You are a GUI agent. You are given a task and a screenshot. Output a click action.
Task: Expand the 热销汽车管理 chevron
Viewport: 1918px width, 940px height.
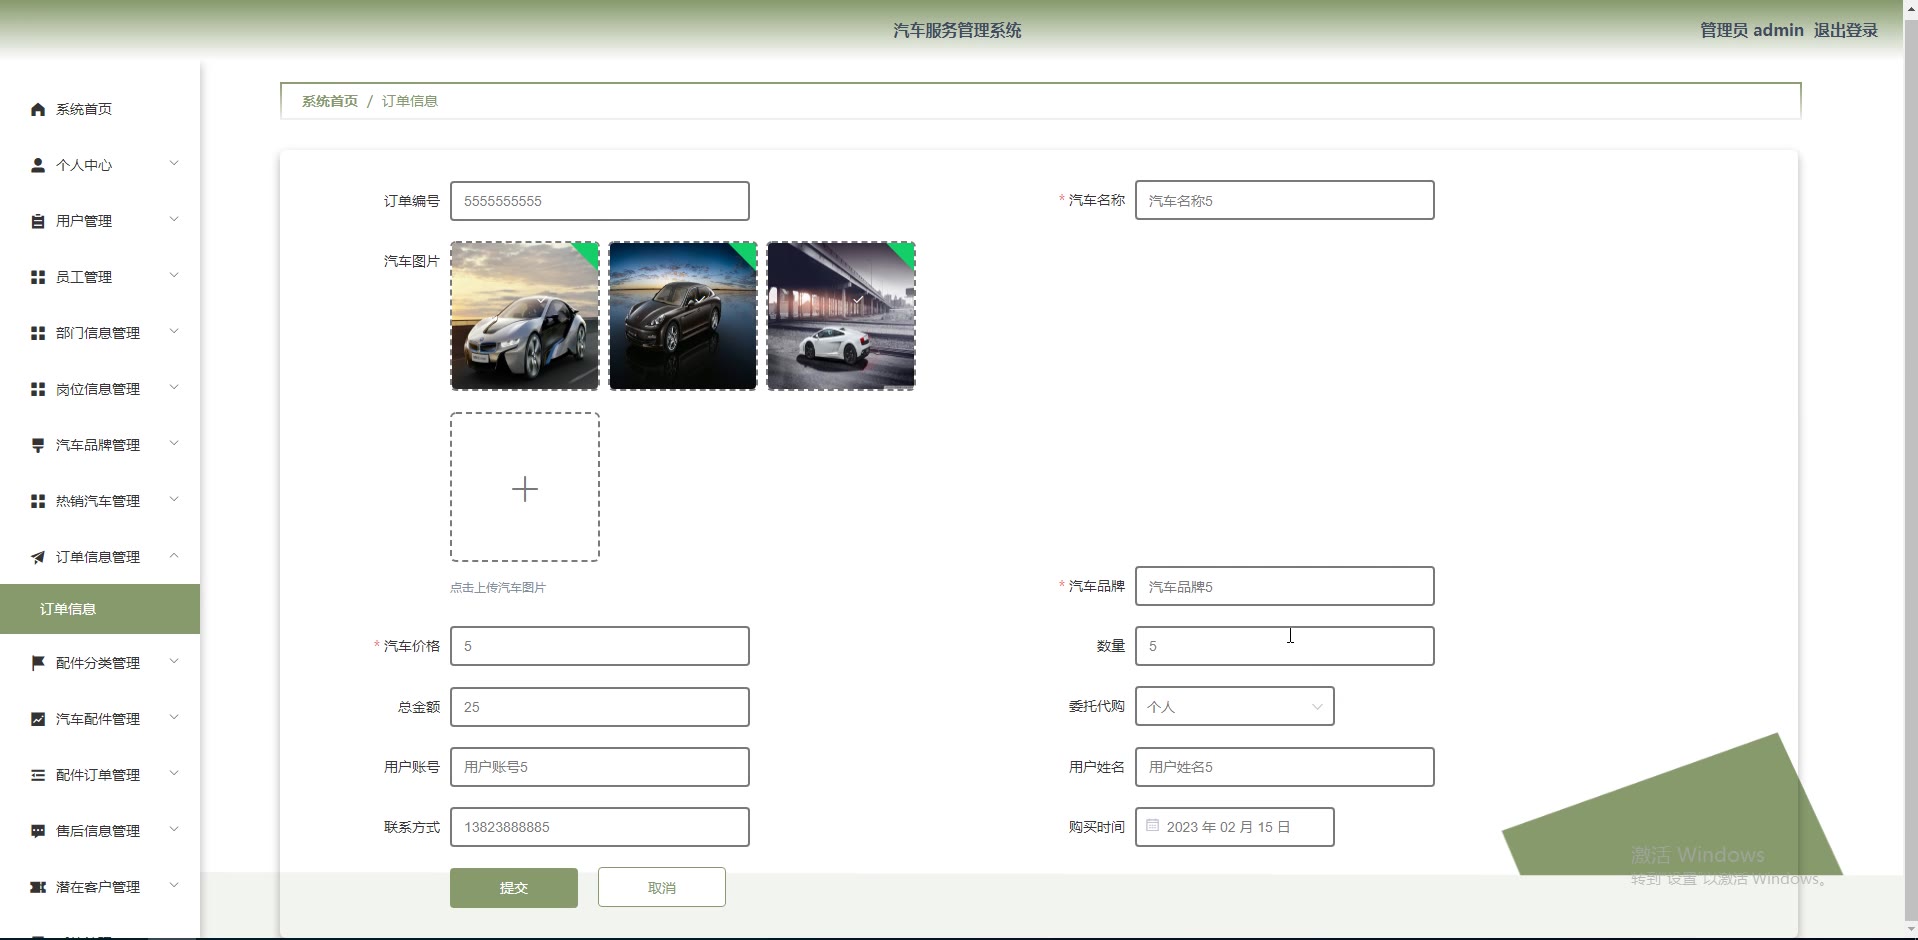click(174, 500)
